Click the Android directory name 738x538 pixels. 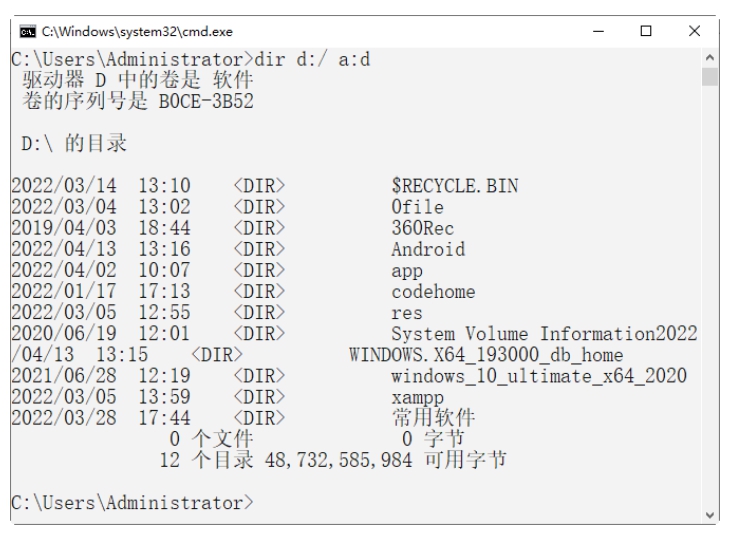coord(428,250)
